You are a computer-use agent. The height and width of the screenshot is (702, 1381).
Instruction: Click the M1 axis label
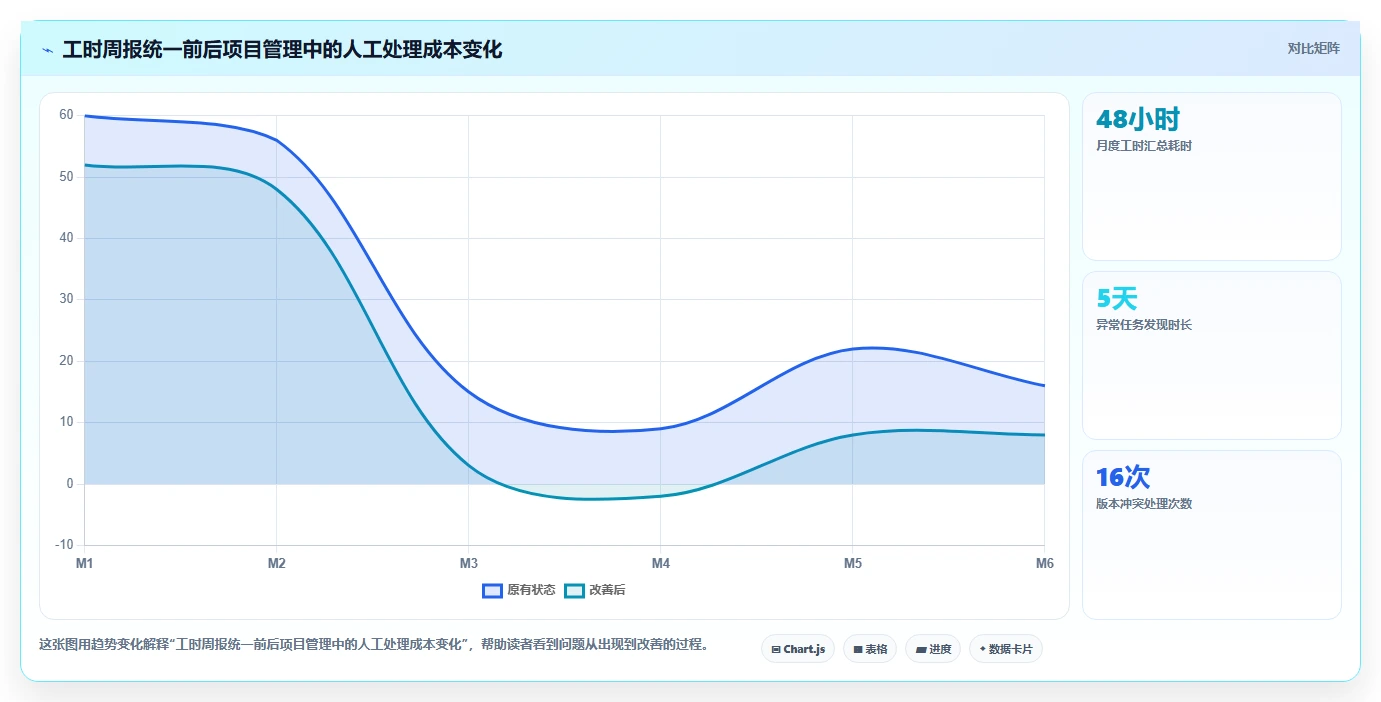pos(85,564)
